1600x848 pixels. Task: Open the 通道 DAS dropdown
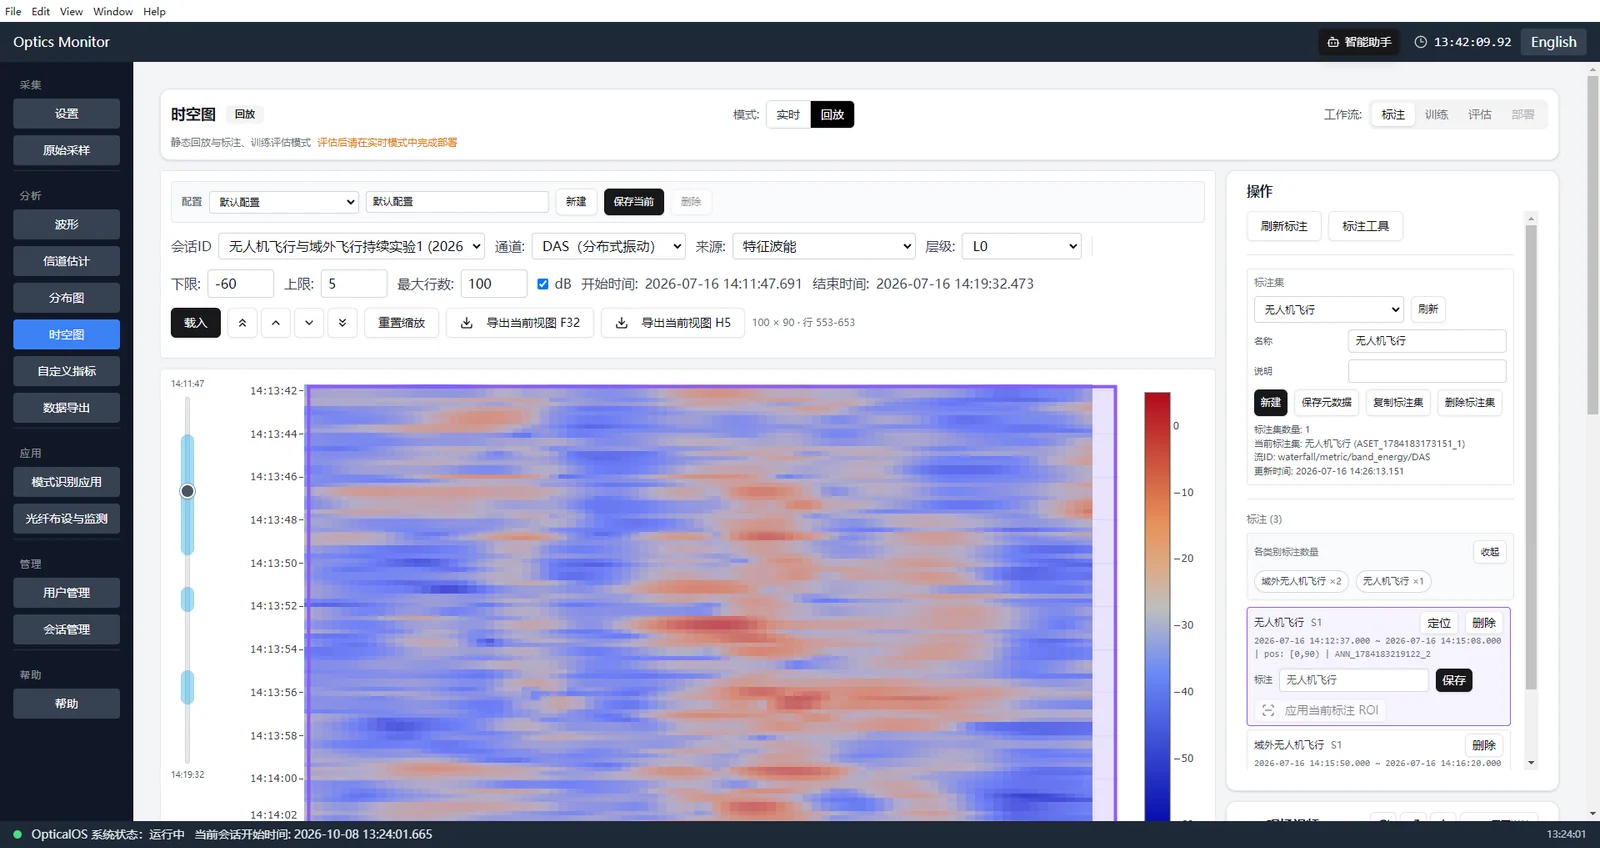click(x=608, y=246)
